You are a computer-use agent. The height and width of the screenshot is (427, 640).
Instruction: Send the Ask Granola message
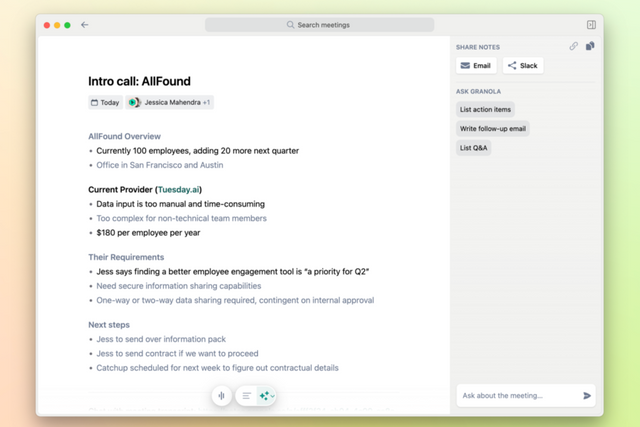tap(587, 396)
